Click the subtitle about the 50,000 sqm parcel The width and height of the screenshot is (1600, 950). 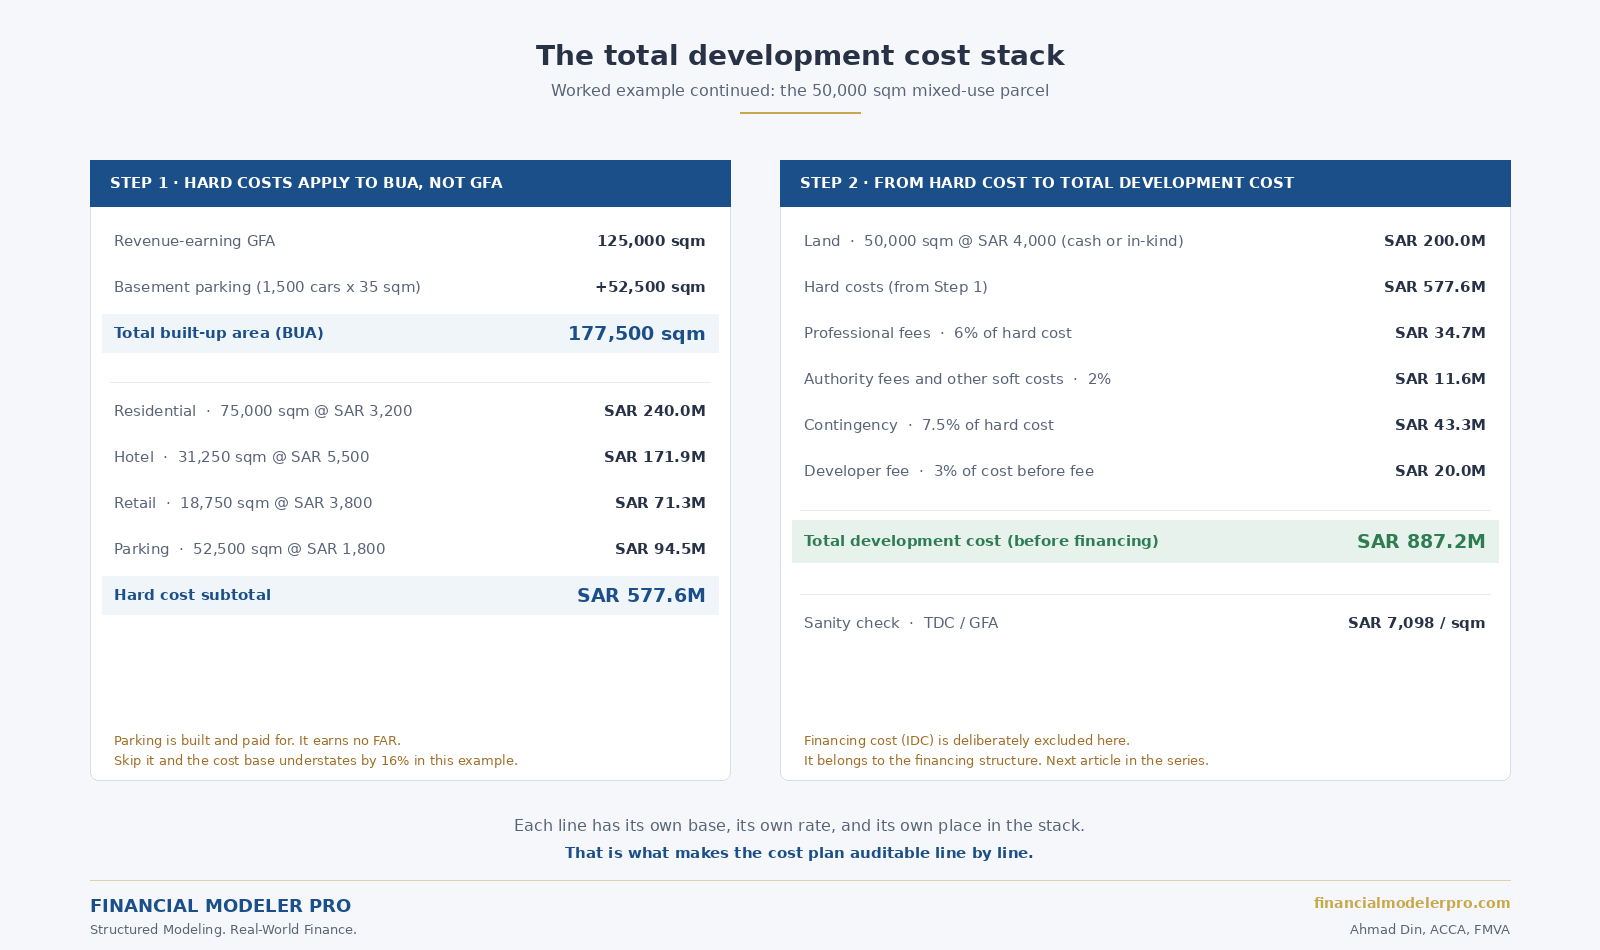pyautogui.click(x=800, y=91)
